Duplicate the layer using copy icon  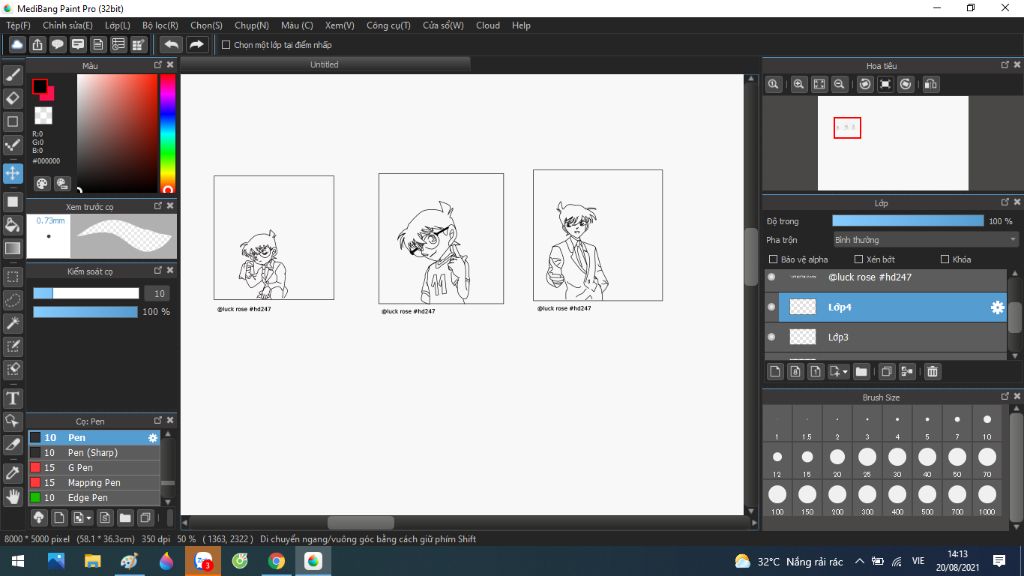coord(886,372)
